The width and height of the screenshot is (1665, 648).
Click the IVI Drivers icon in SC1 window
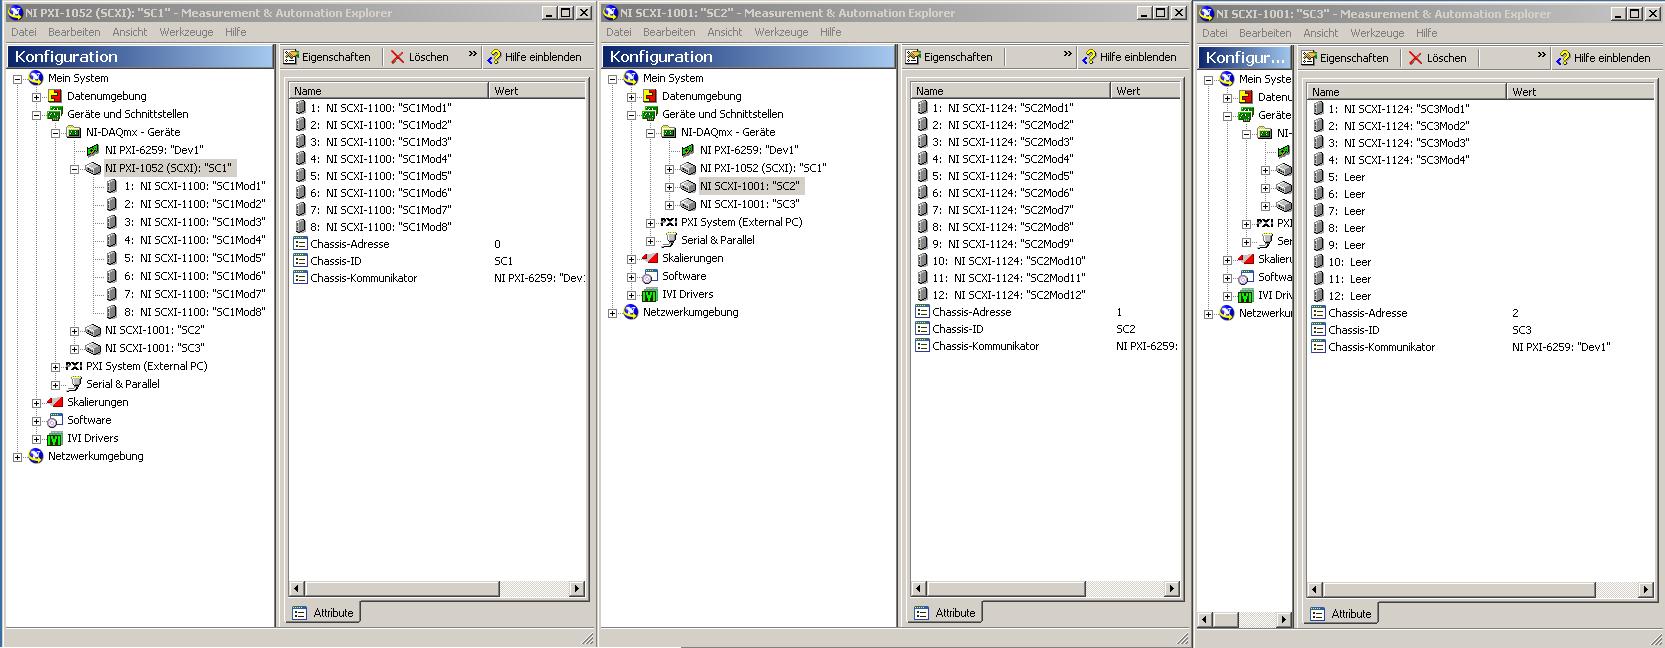tap(55, 438)
